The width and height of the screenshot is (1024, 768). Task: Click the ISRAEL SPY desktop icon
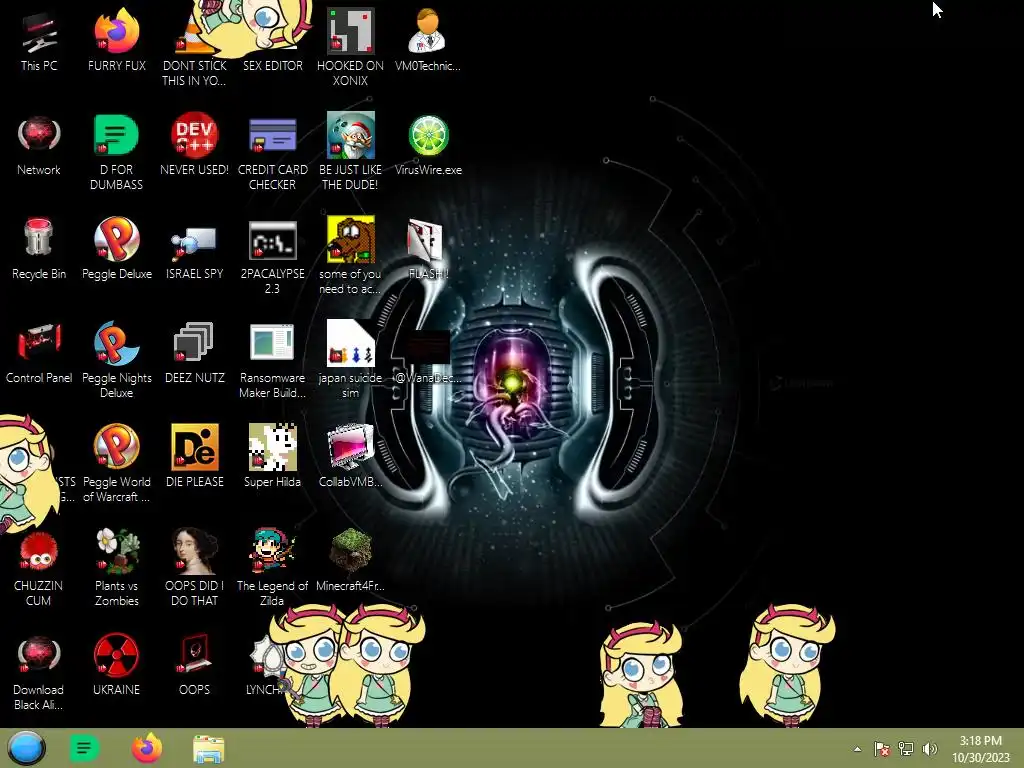click(x=194, y=250)
